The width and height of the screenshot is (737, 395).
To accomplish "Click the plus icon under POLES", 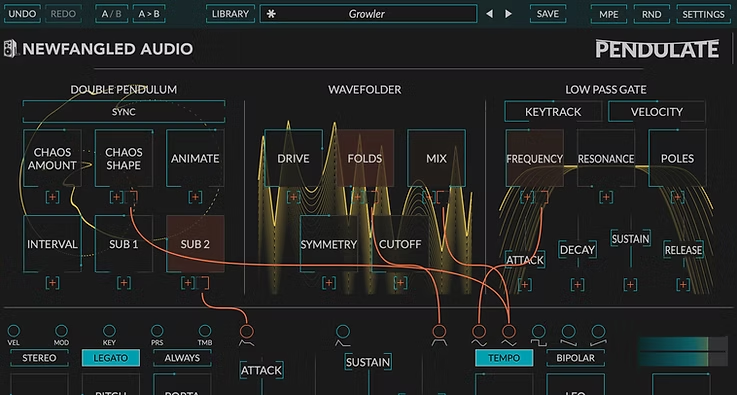I will point(677,197).
